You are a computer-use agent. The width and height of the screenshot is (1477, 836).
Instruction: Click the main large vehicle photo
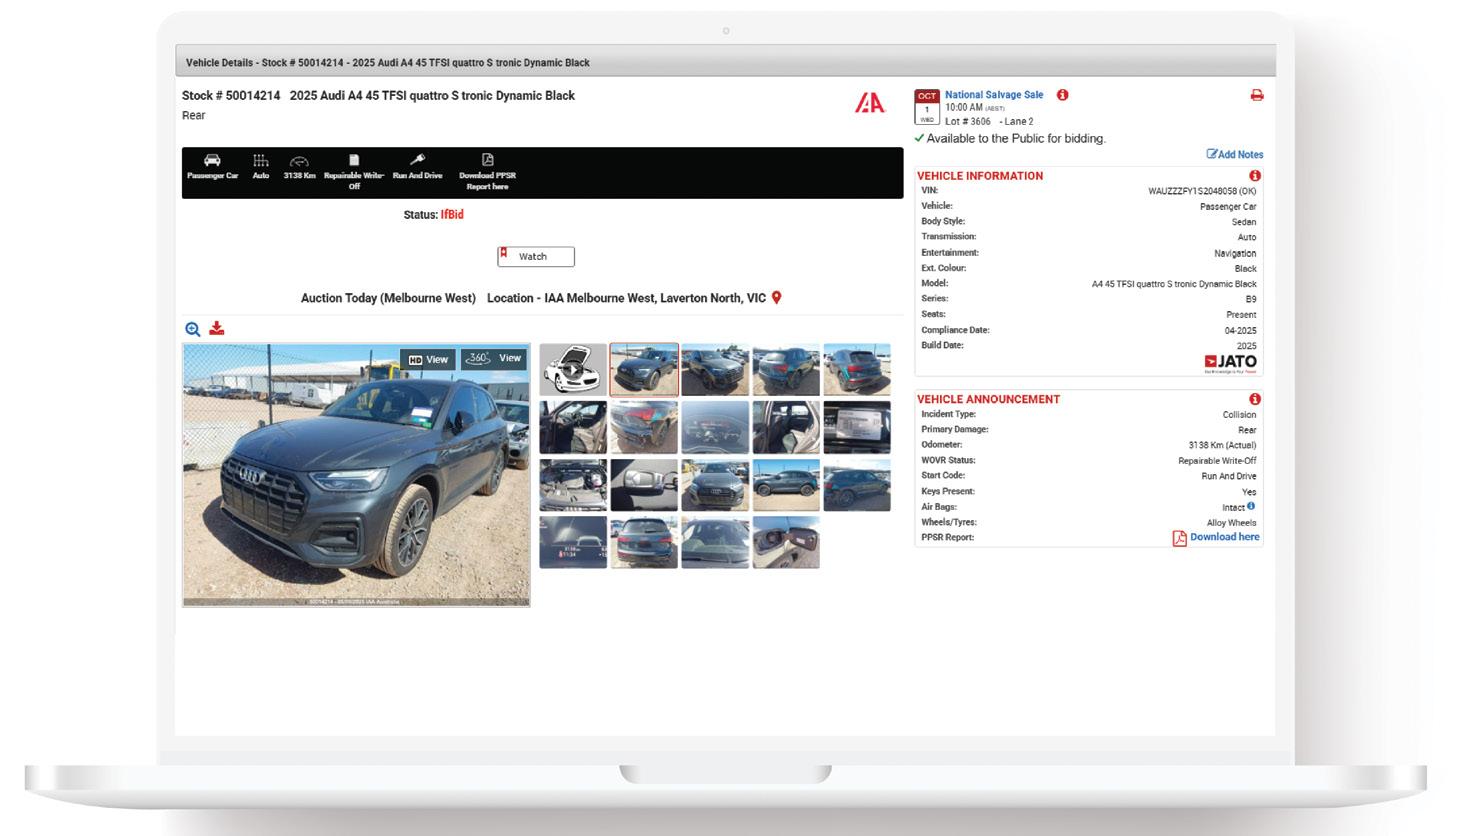tap(356, 475)
